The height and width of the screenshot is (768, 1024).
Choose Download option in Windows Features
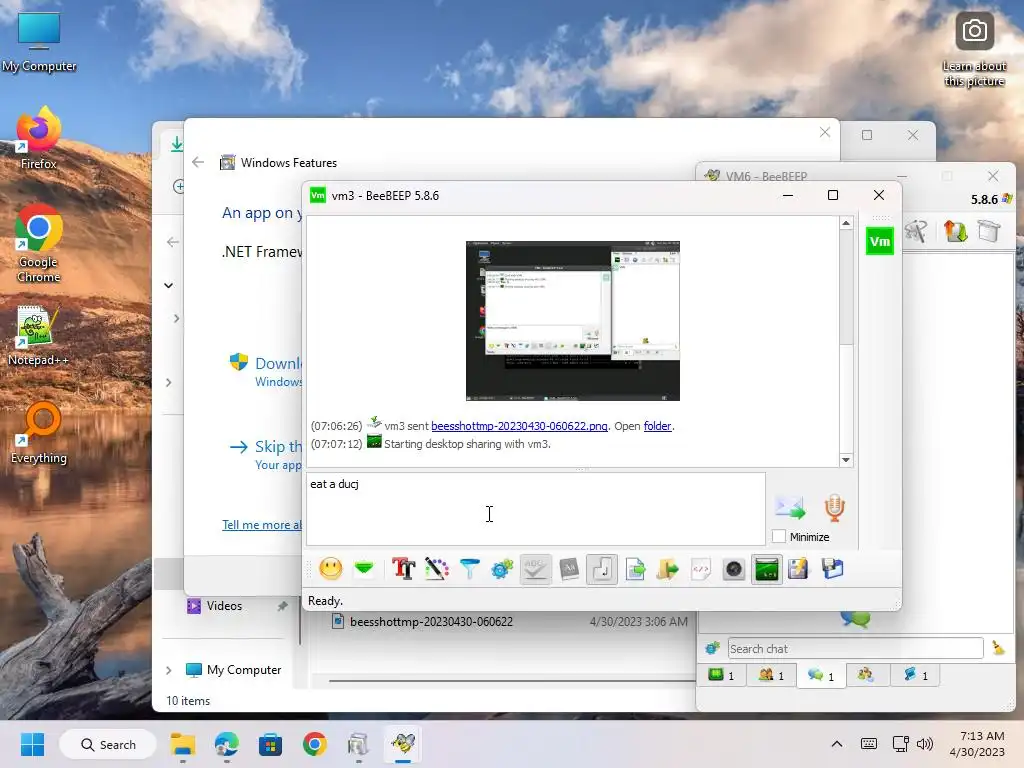tap(266, 371)
